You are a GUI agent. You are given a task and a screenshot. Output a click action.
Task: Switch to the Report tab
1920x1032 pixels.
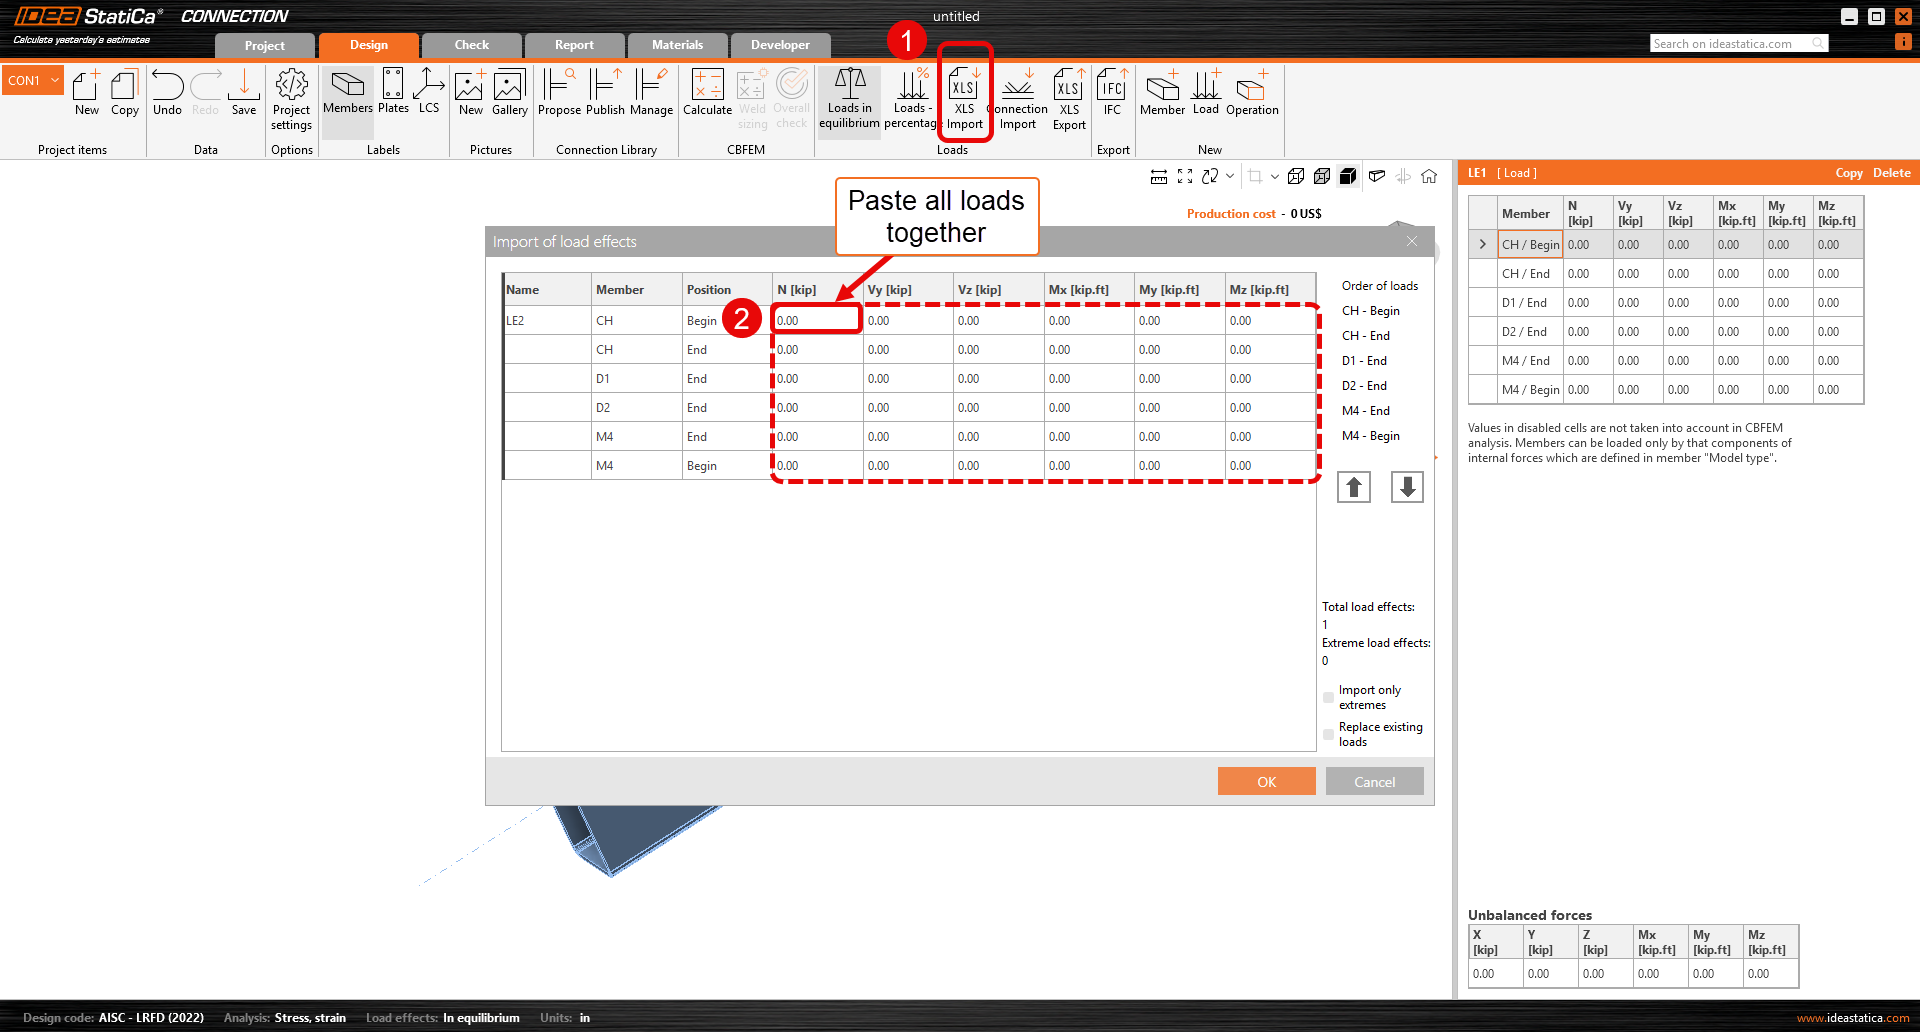574,45
